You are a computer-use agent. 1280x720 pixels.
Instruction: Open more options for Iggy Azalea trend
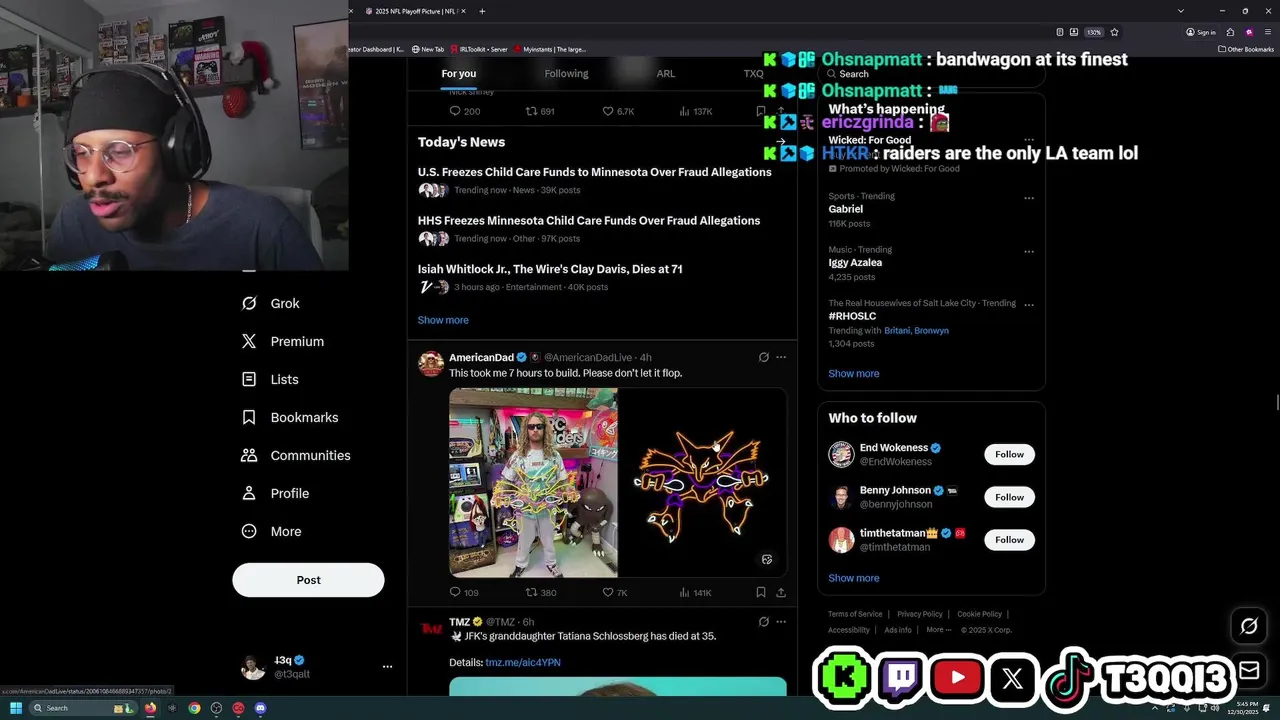pos(1028,251)
